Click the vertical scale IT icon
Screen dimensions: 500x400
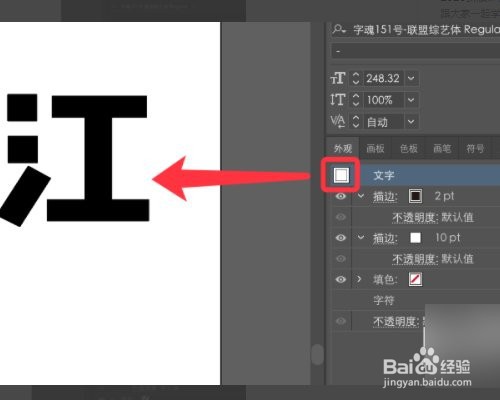(x=337, y=100)
